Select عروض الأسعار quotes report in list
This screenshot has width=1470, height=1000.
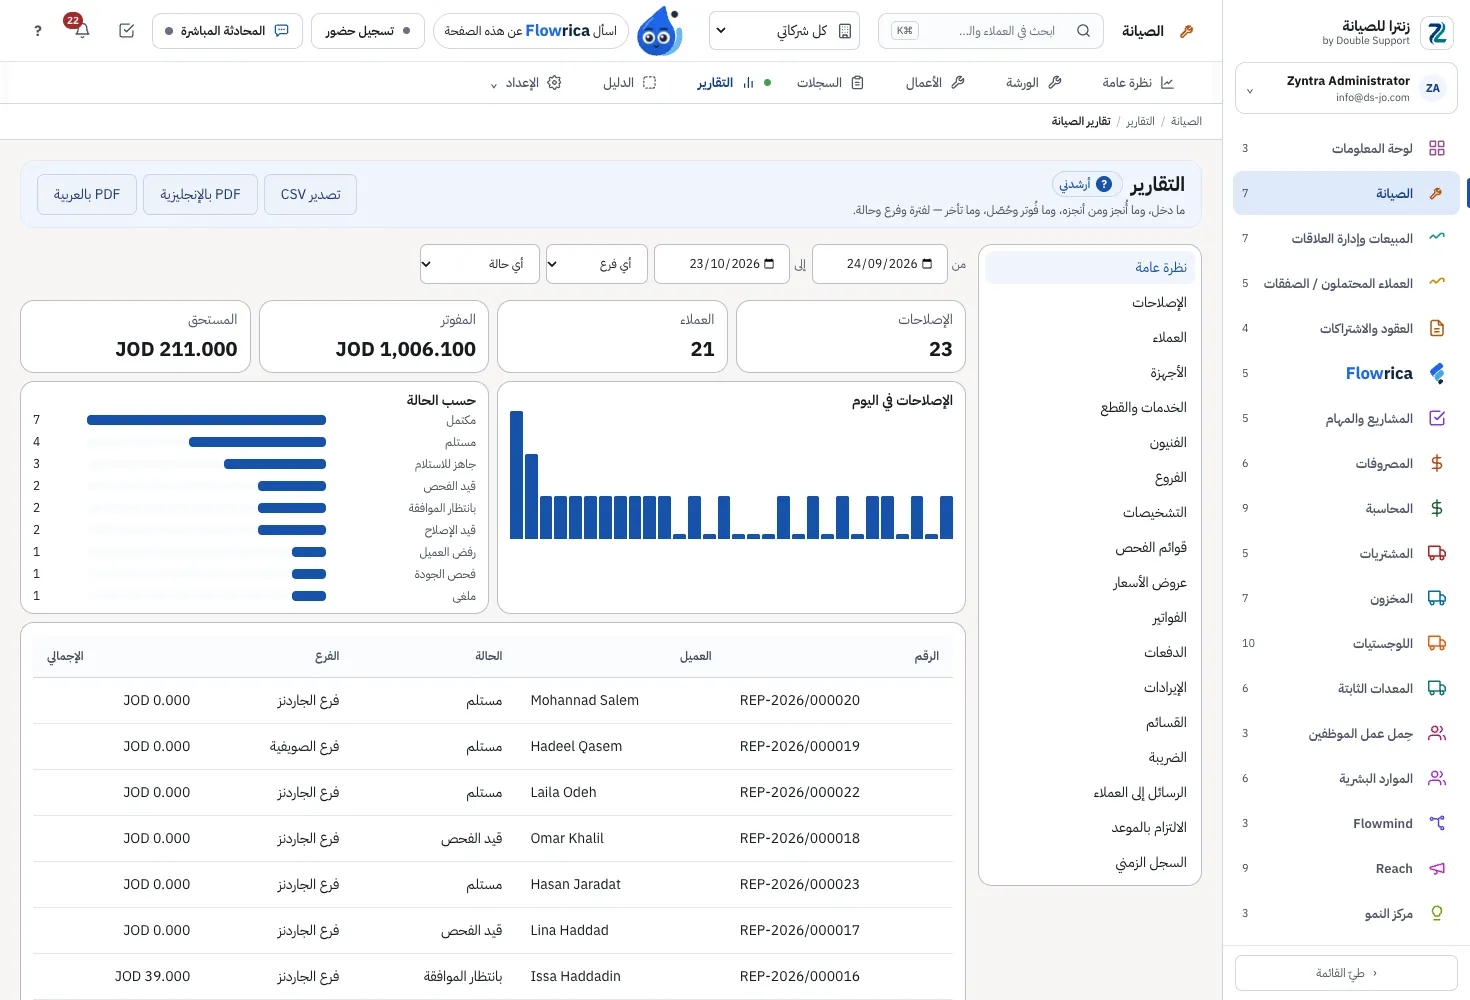coord(1090,583)
